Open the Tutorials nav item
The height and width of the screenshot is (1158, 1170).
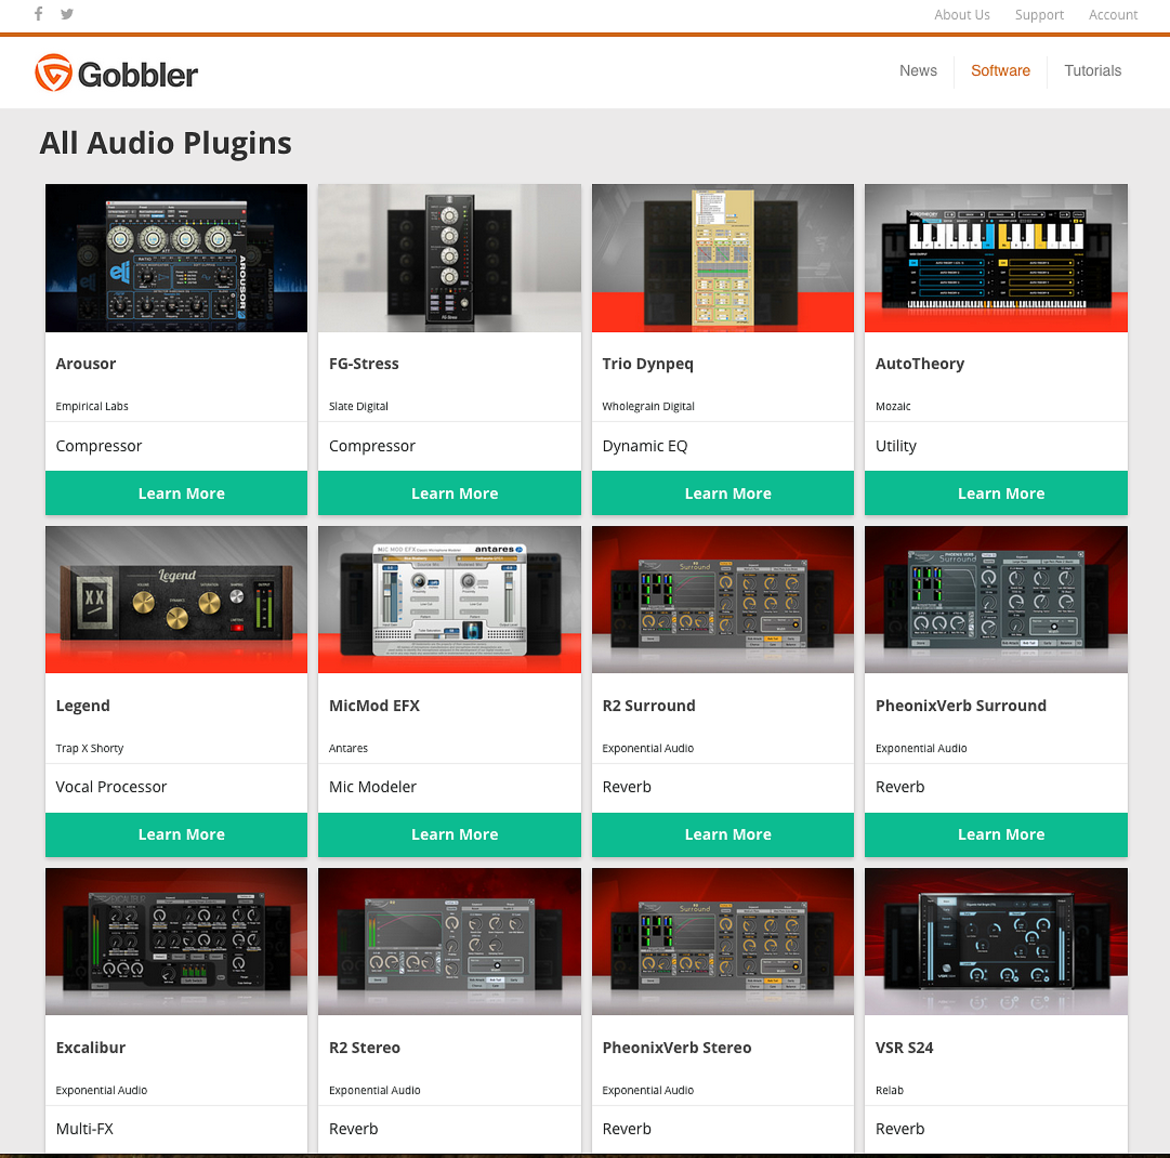tap(1092, 71)
